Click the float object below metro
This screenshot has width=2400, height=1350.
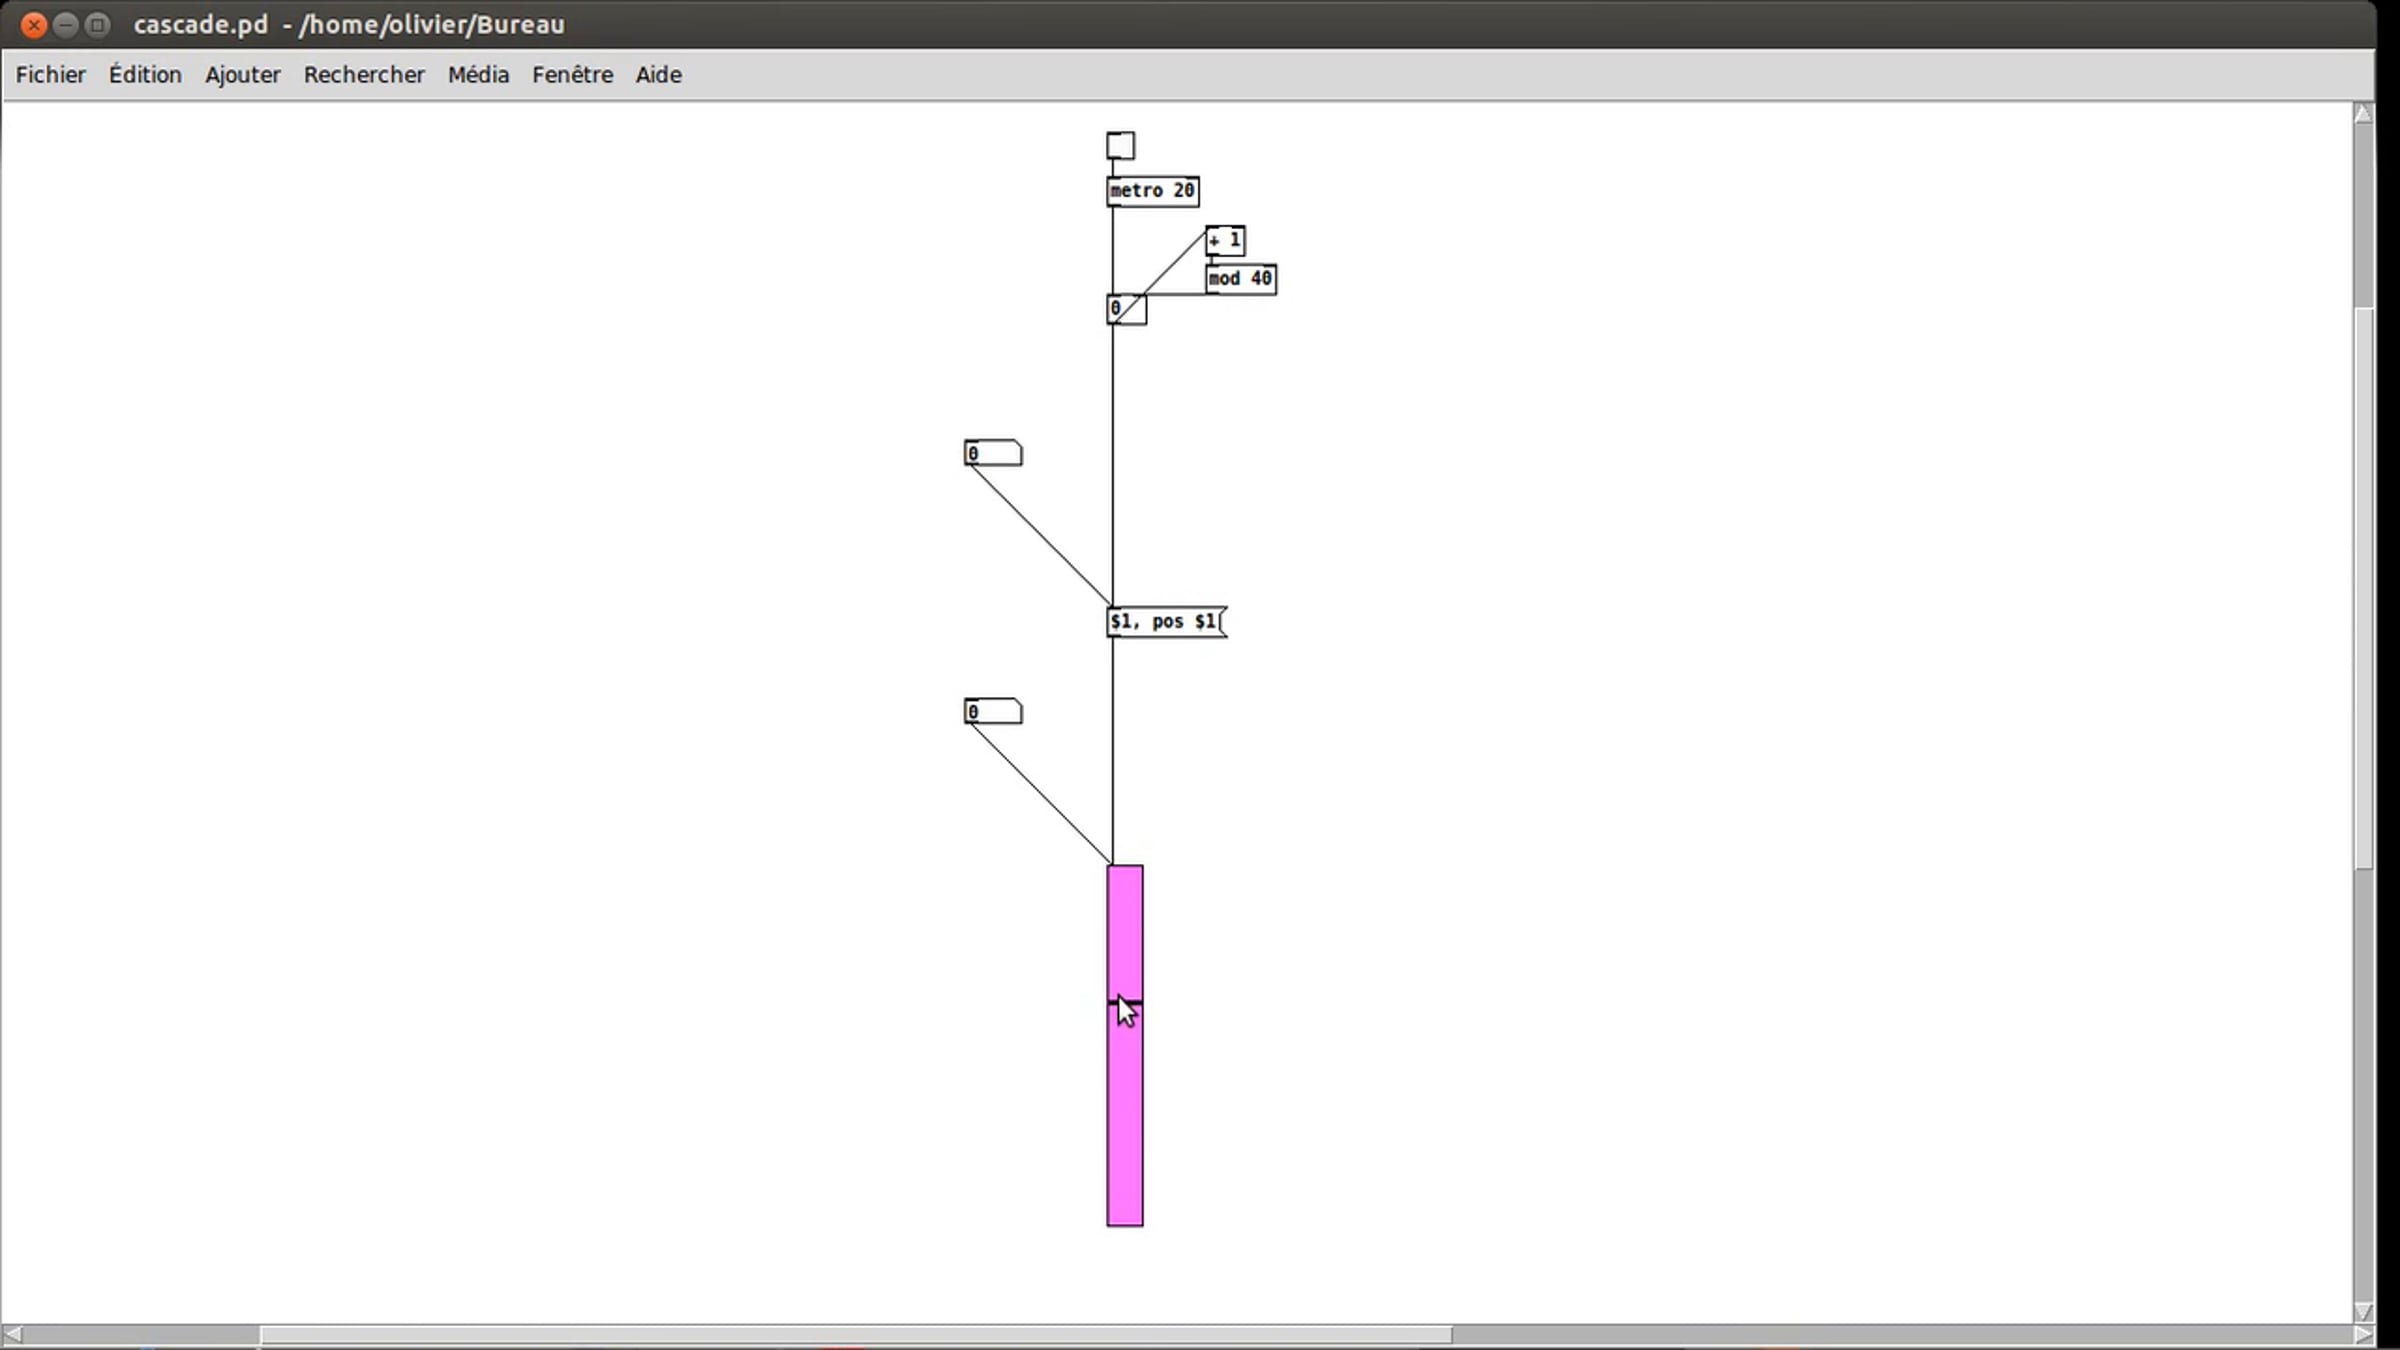(1126, 309)
